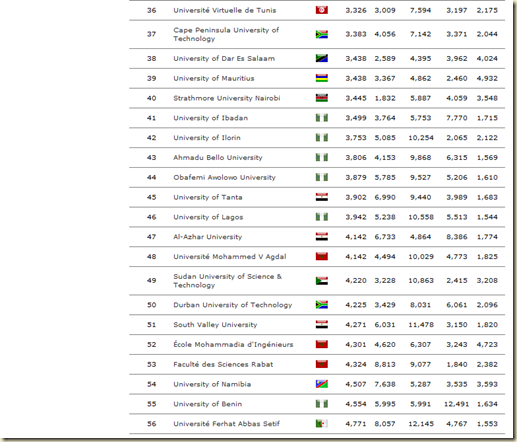Select rank number 36 cell
Image resolution: width=517 pixels, height=442 pixels.
click(x=151, y=10)
